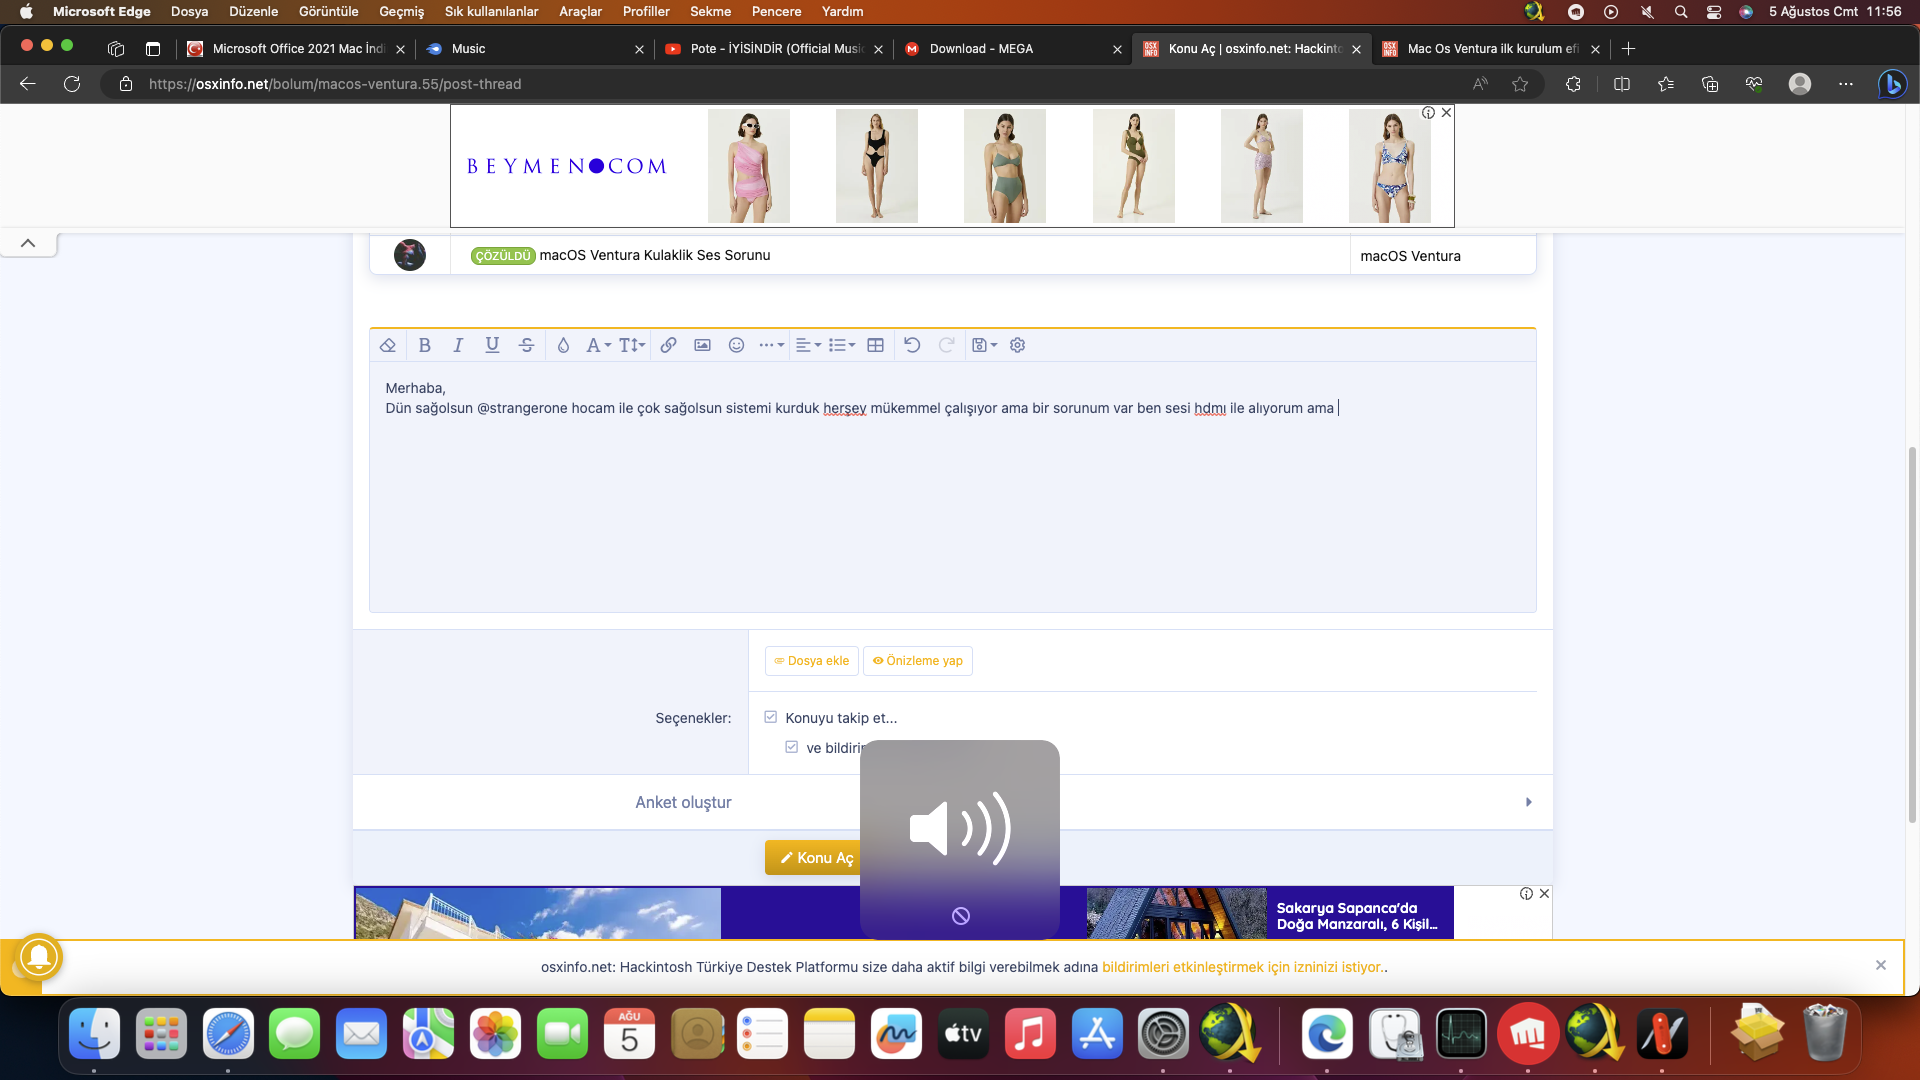Viewport: 1920px width, 1080px height.
Task: Open the text color droplet tool
Action: 563,345
